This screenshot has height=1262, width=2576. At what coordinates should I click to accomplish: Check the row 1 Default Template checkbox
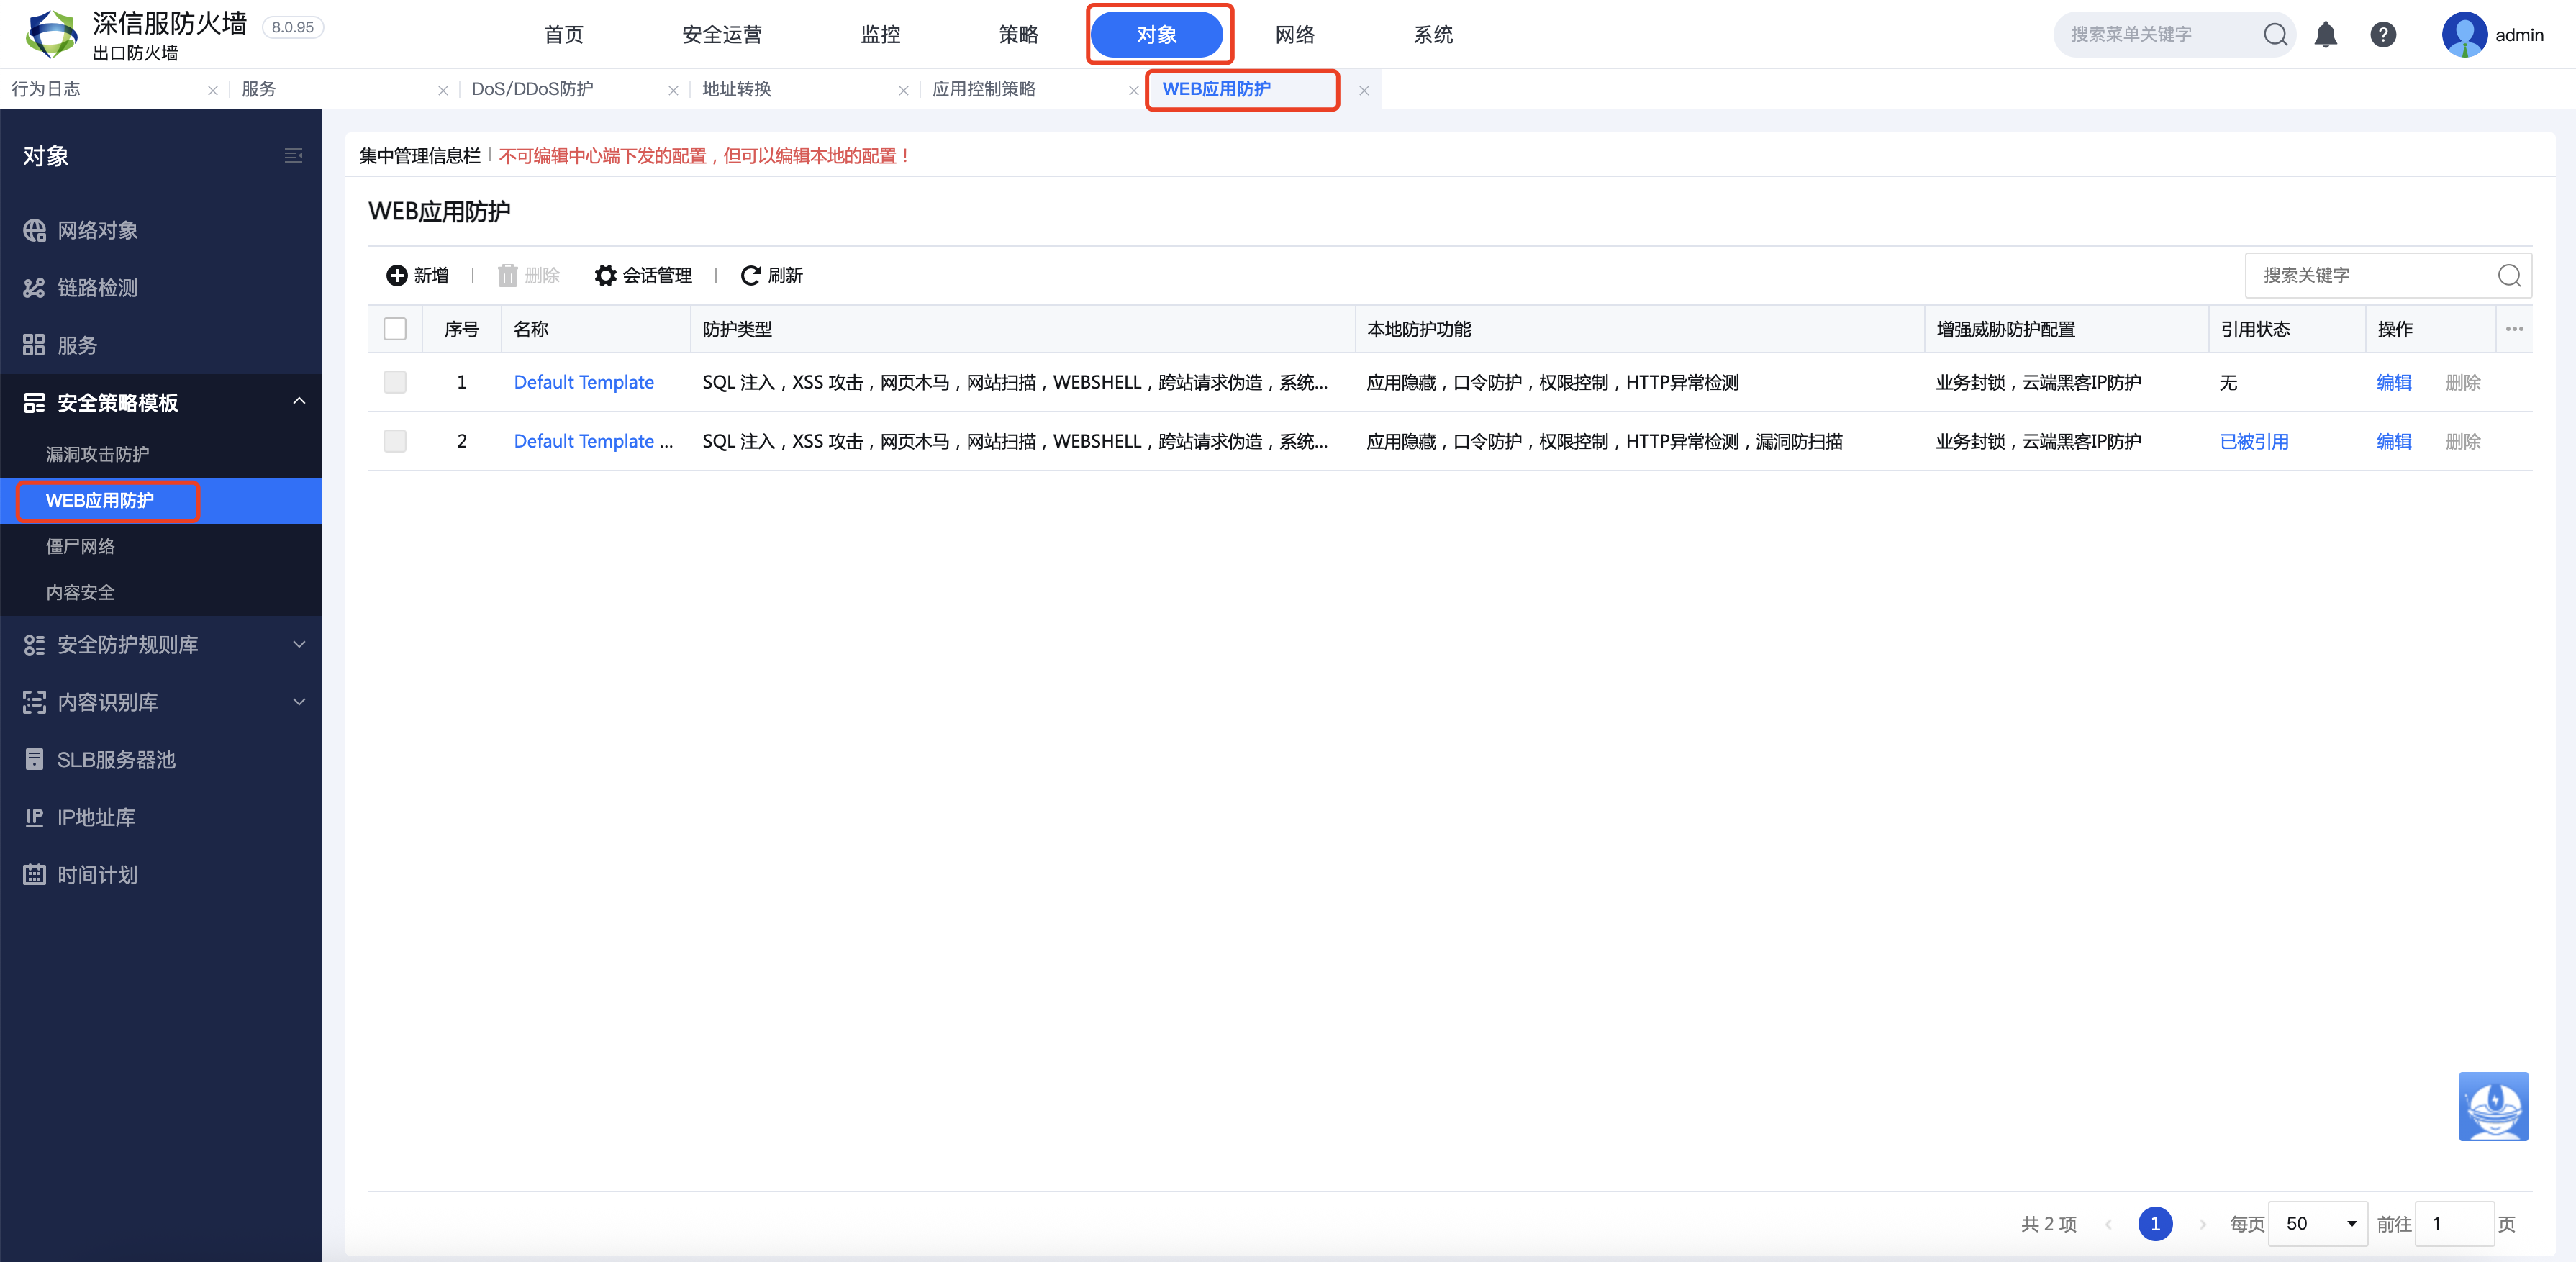[395, 382]
